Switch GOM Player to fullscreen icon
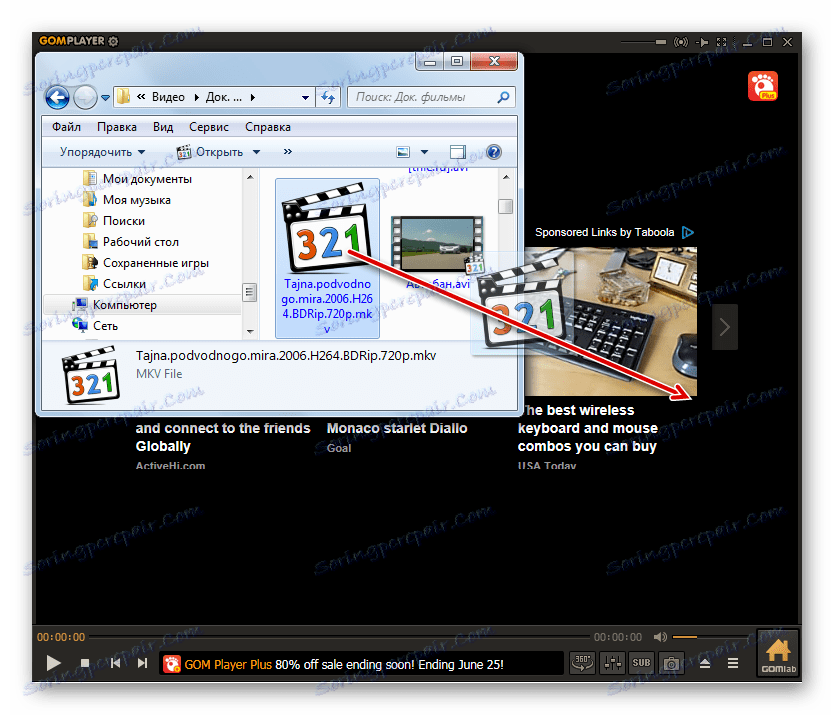This screenshot has height=715, width=834. [x=722, y=41]
